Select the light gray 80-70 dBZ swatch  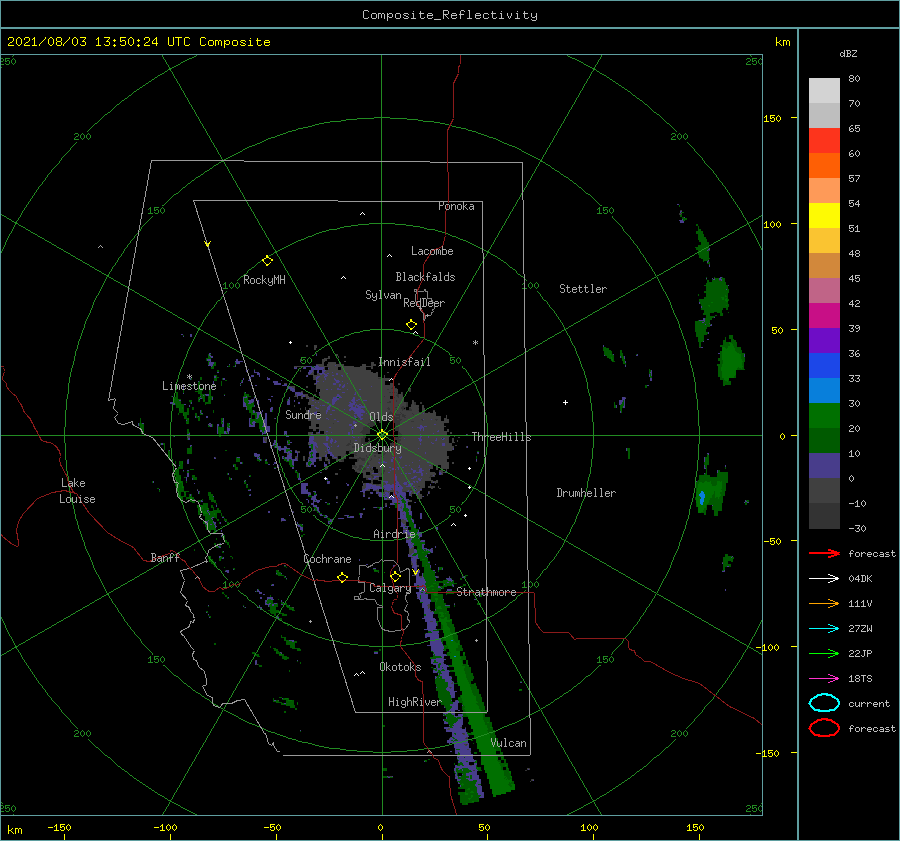(824, 91)
